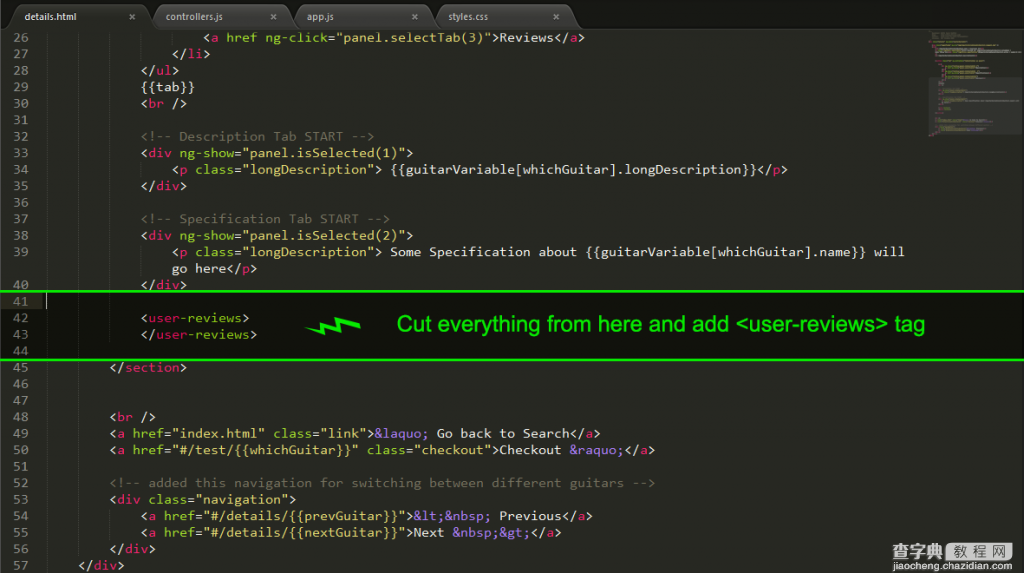Click the opening <user-reviews> tag
1024x573 pixels.
tap(195, 318)
